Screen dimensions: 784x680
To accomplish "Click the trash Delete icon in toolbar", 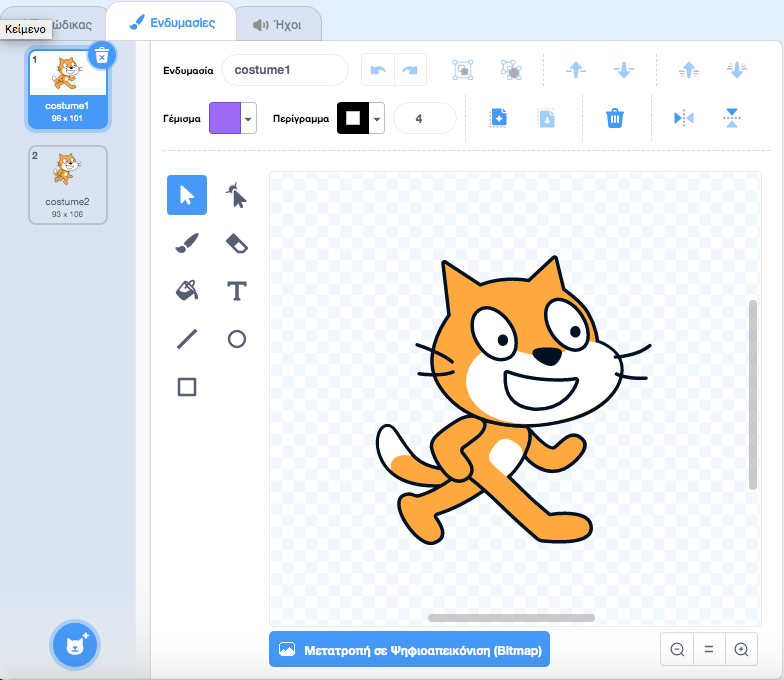I will [x=615, y=118].
